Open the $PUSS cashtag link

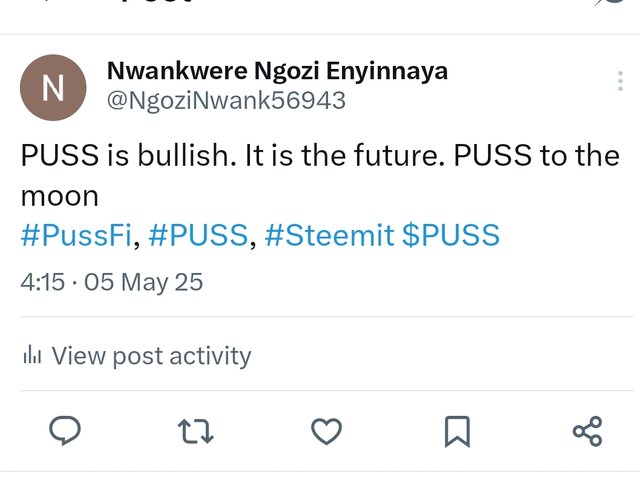click(451, 235)
